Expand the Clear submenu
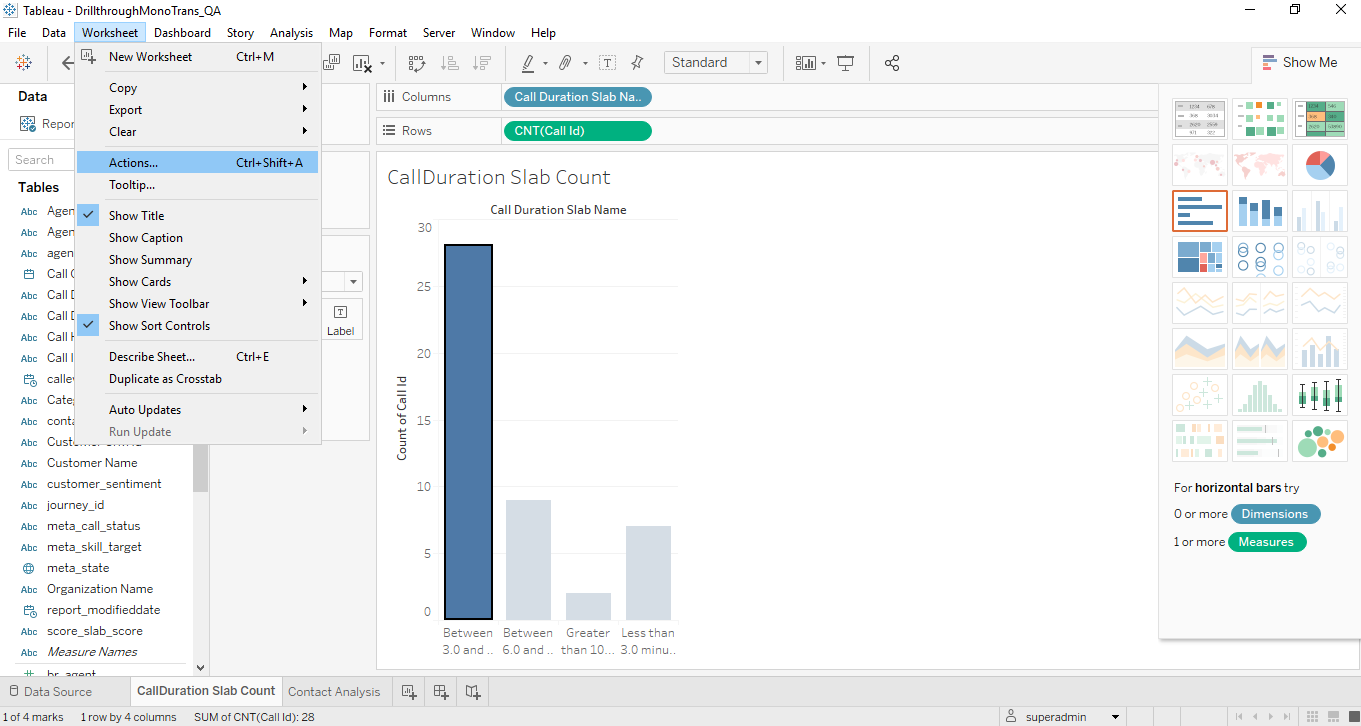 coord(198,132)
